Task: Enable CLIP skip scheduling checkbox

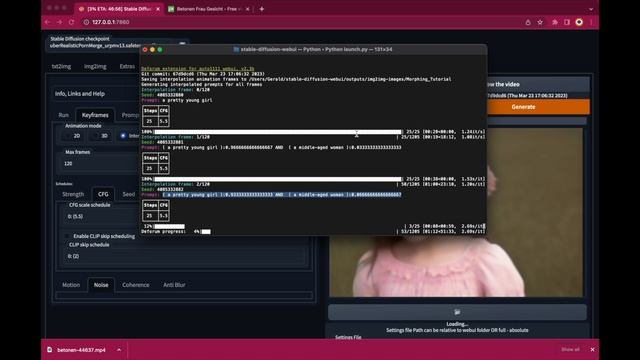Action: (x=68, y=236)
